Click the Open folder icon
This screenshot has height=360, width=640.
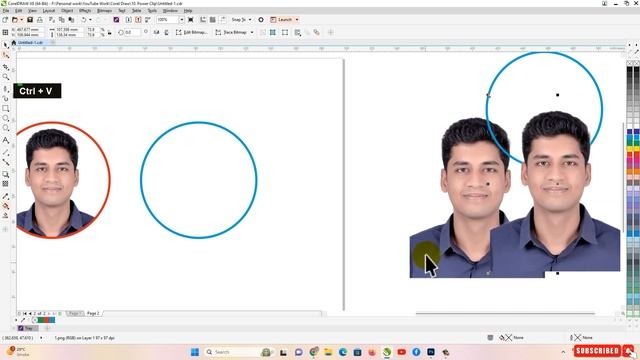pyautogui.click(x=15, y=20)
